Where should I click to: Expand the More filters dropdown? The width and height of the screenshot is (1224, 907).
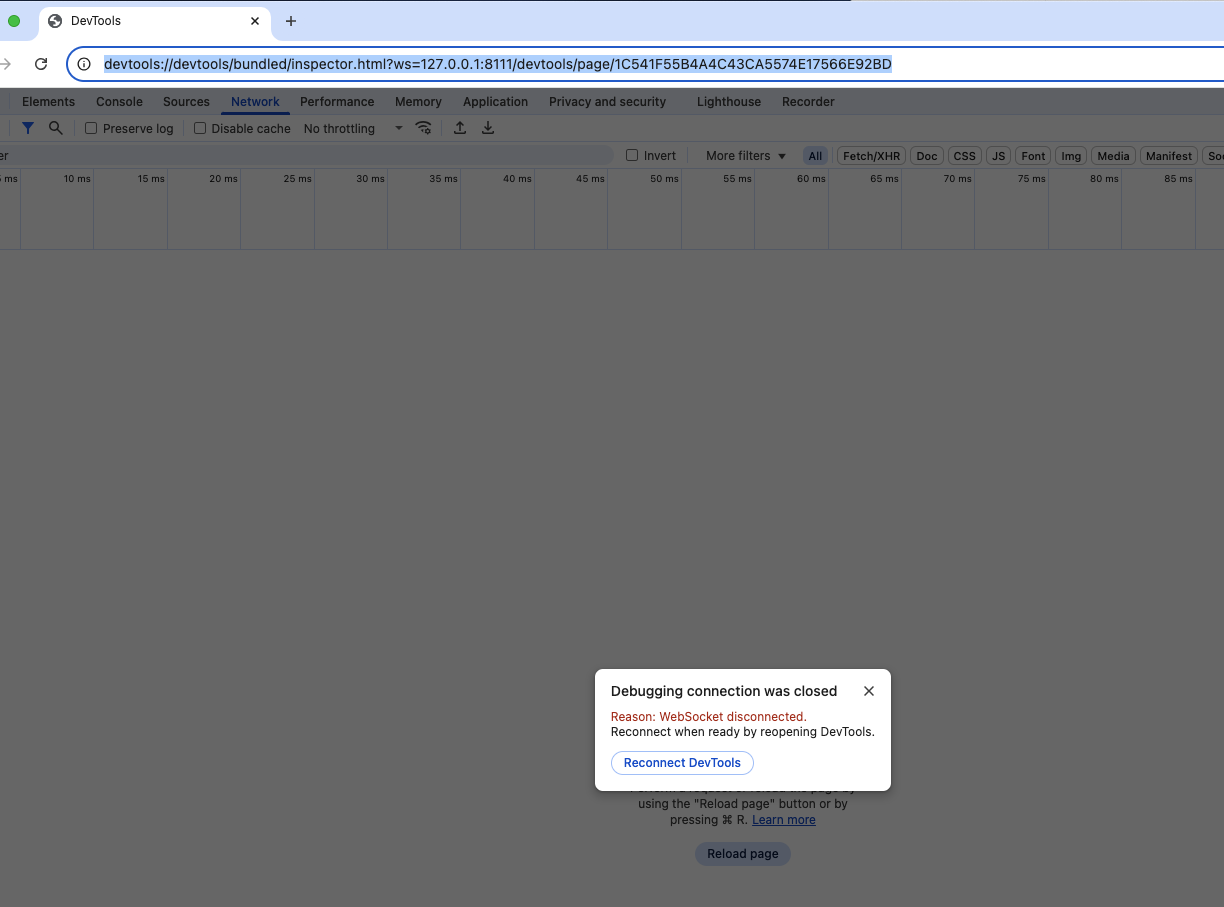click(x=746, y=156)
